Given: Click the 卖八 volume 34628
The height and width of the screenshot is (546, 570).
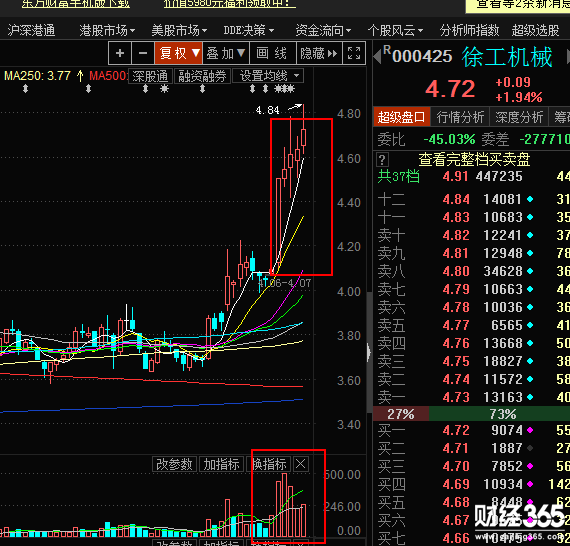Looking at the screenshot, I should tap(503, 271).
